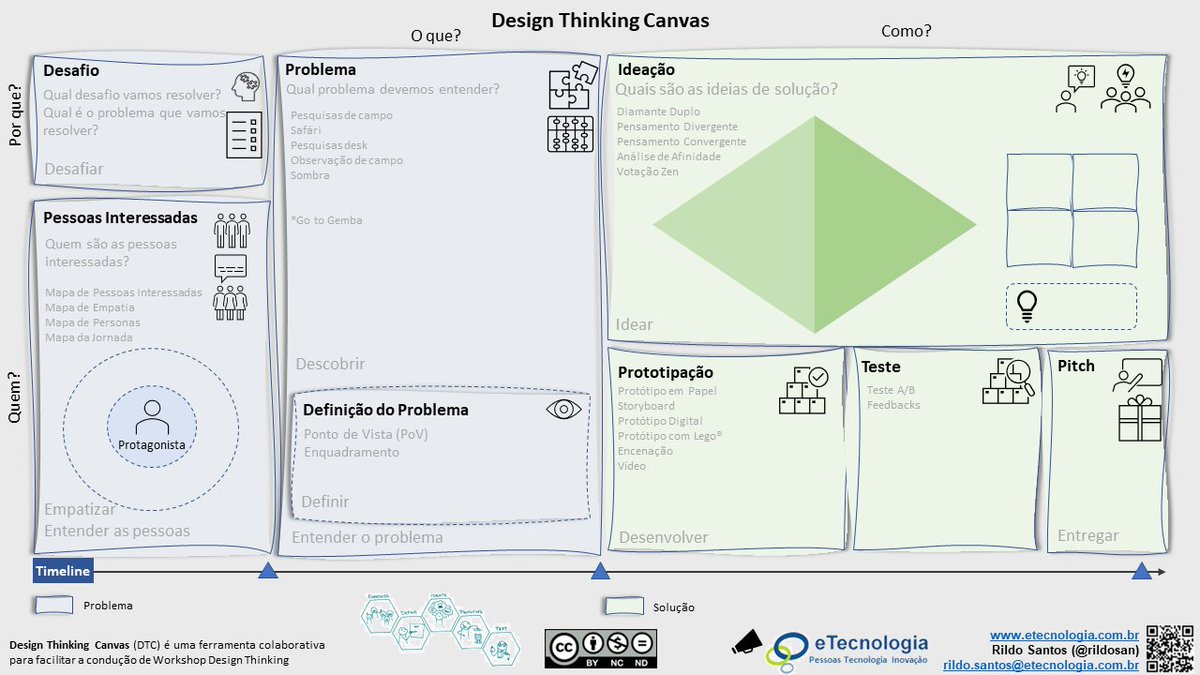Click the "Entender o problema" label
The image size is (1200, 675).
click(x=367, y=537)
